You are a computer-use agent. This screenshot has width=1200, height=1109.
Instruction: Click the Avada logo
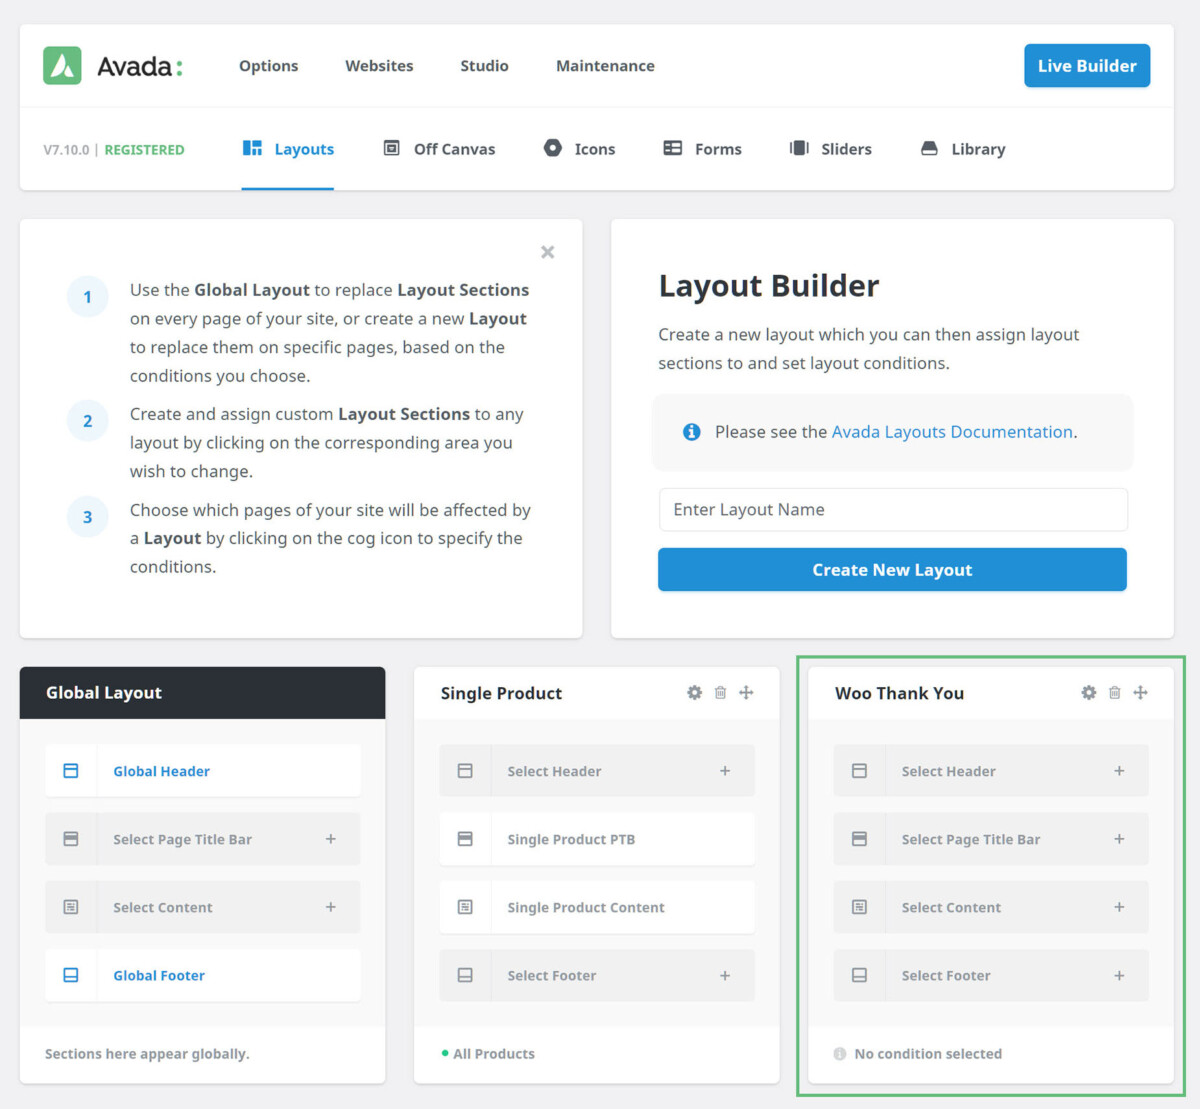62,65
